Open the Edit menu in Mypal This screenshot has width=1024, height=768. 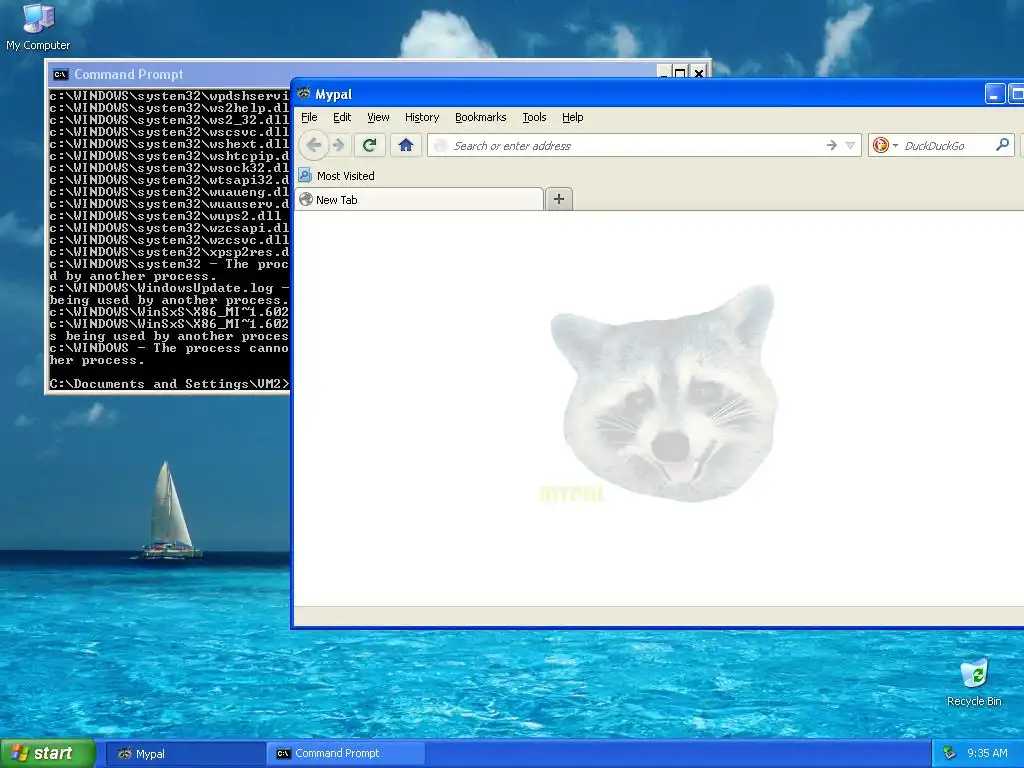click(342, 118)
